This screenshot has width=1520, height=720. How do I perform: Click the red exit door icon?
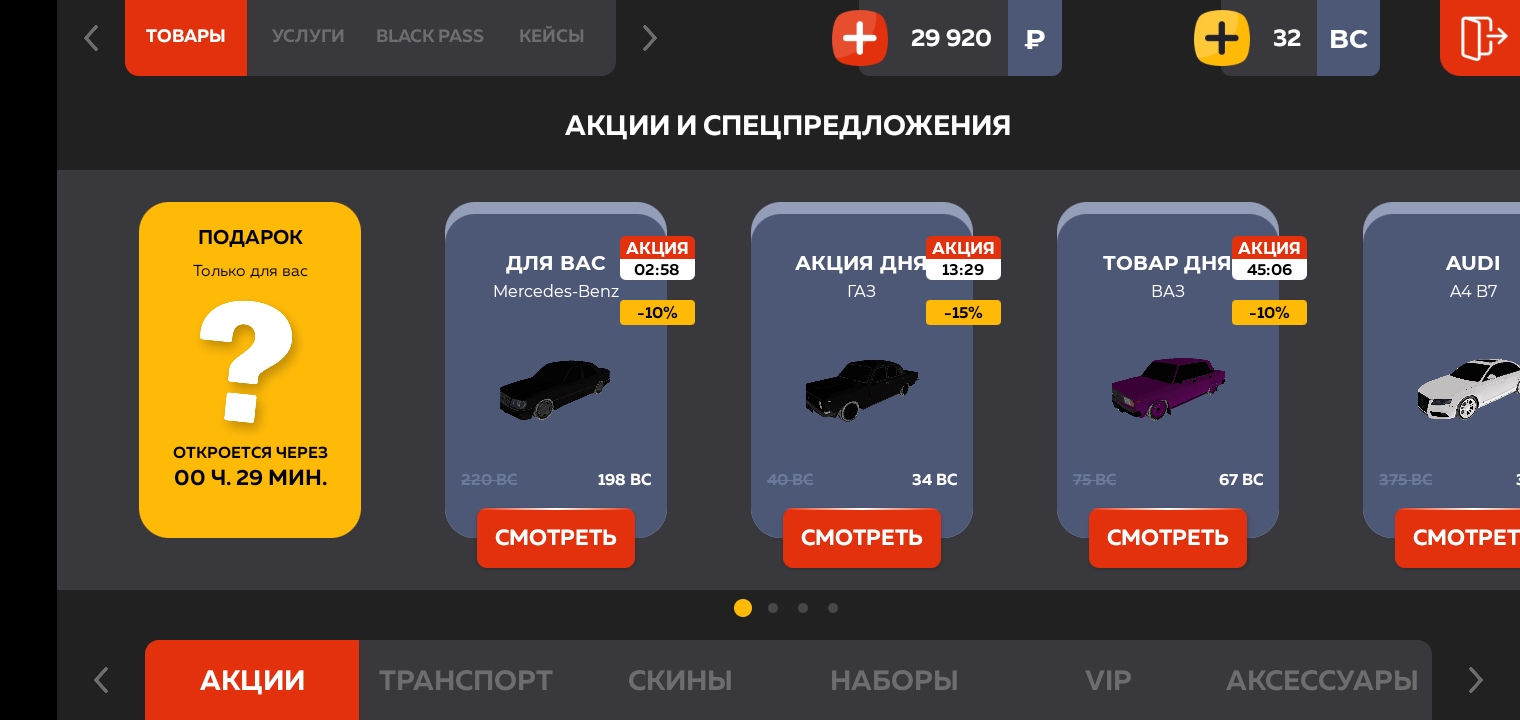coord(1483,38)
